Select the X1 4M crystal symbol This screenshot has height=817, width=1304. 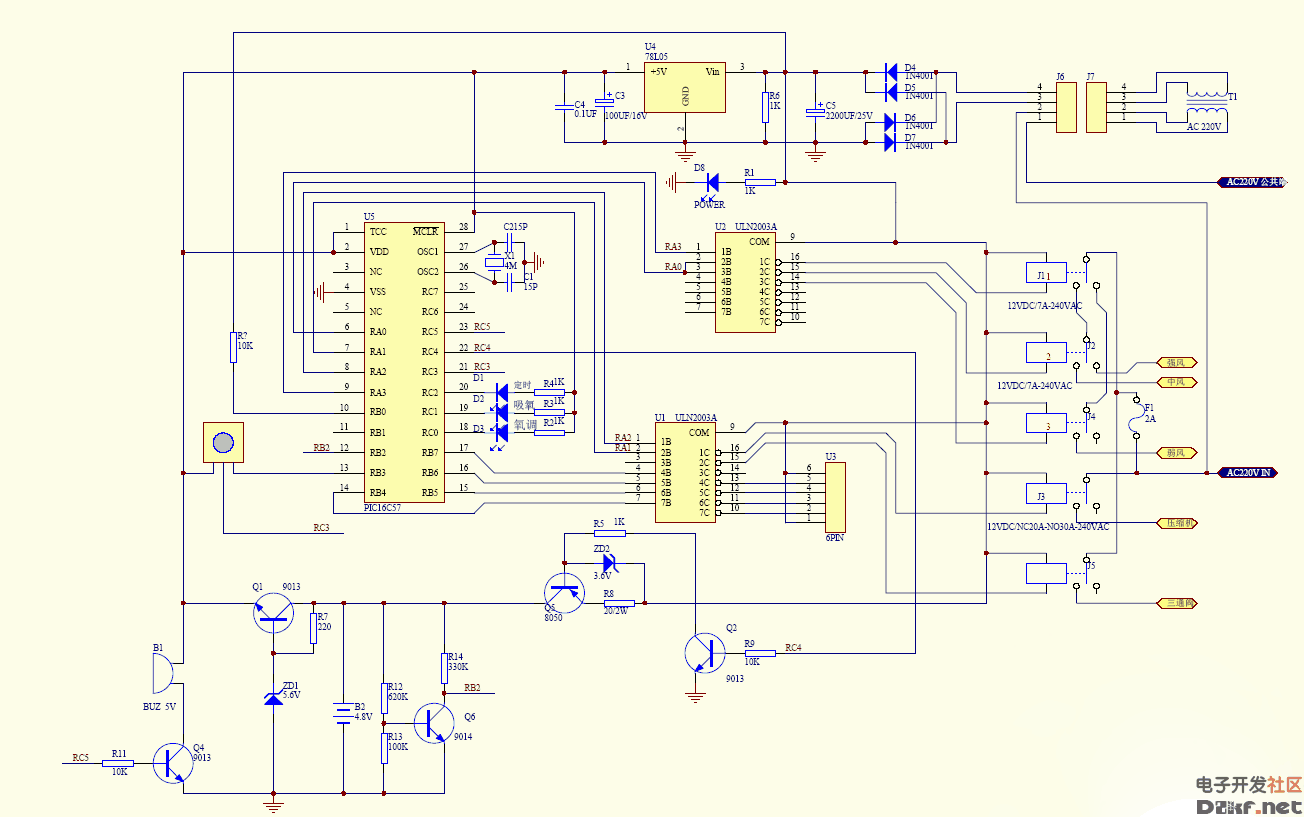pyautogui.click(x=494, y=262)
